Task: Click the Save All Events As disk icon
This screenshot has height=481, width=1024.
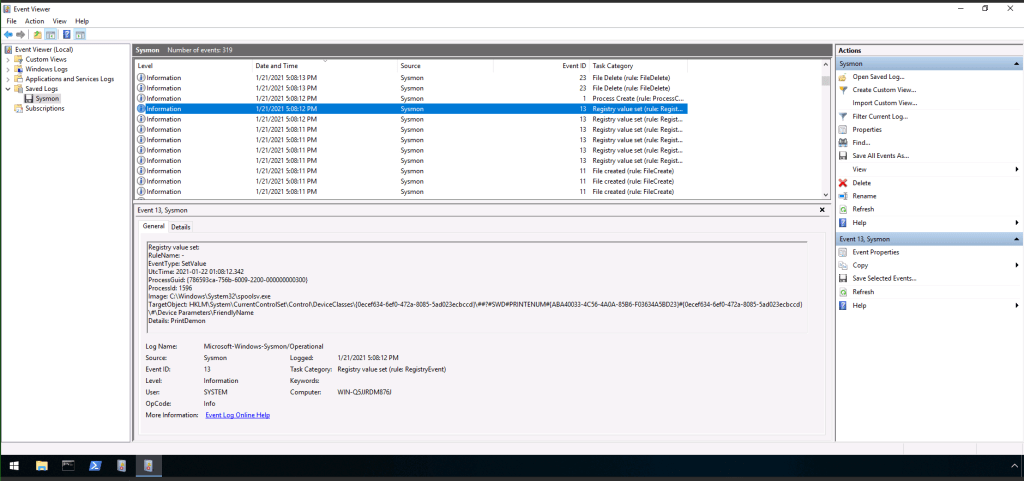Action: coord(843,155)
